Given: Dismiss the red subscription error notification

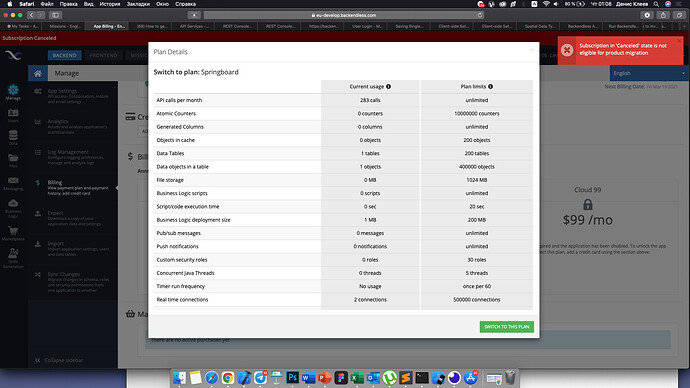Looking at the screenshot, I should 679,40.
